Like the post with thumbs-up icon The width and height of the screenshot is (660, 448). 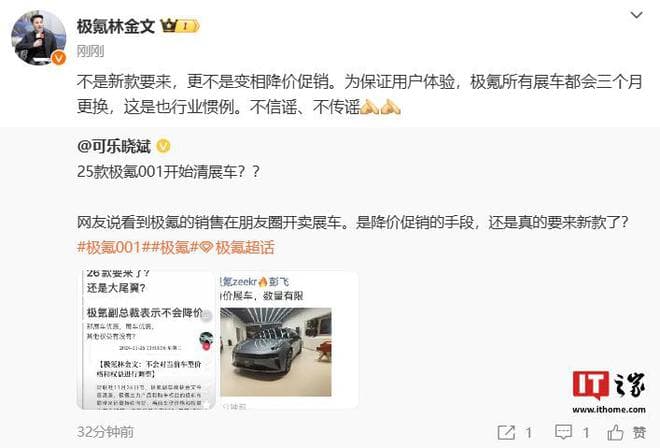click(x=615, y=432)
